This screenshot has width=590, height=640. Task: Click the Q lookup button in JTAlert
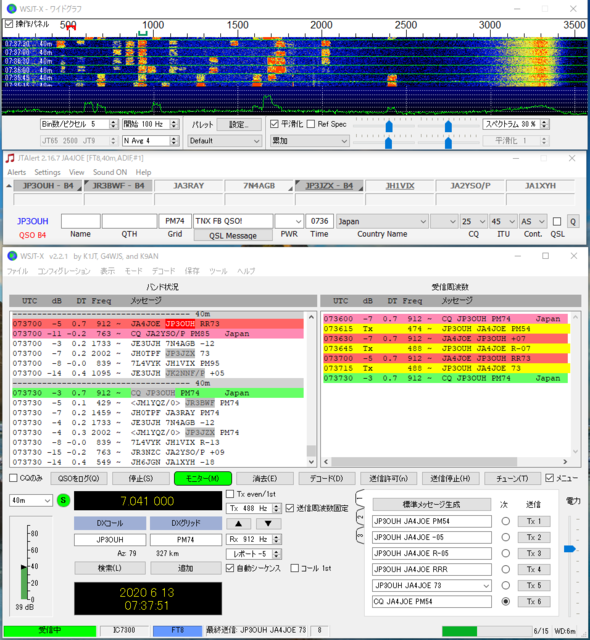[x=573, y=222]
